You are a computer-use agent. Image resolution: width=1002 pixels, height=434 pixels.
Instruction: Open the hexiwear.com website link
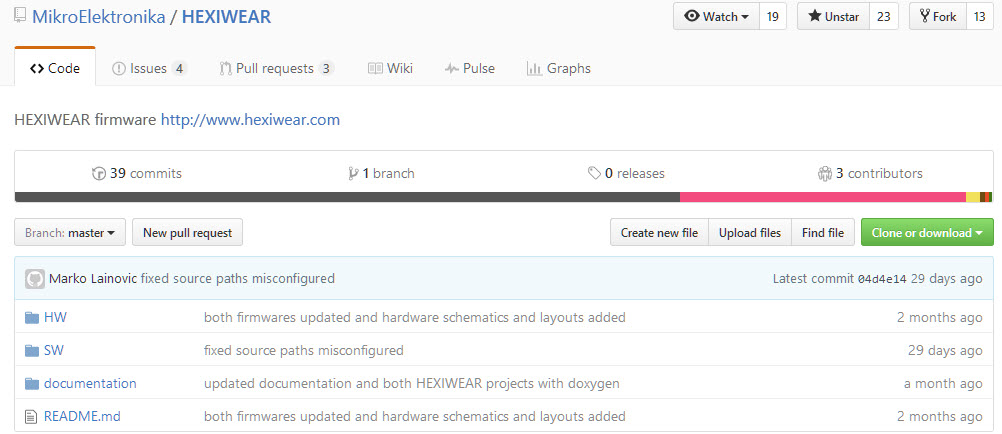click(250, 120)
